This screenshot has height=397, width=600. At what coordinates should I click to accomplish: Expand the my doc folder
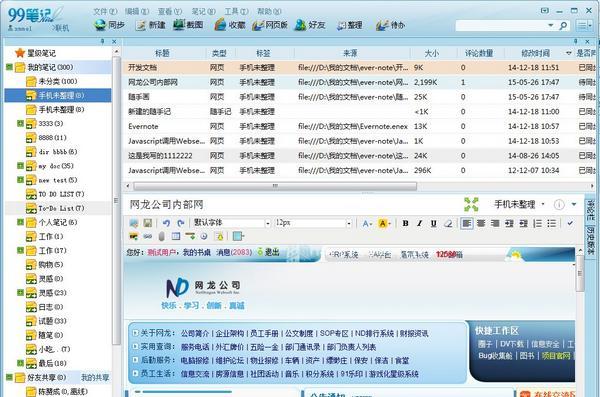click(x=20, y=165)
